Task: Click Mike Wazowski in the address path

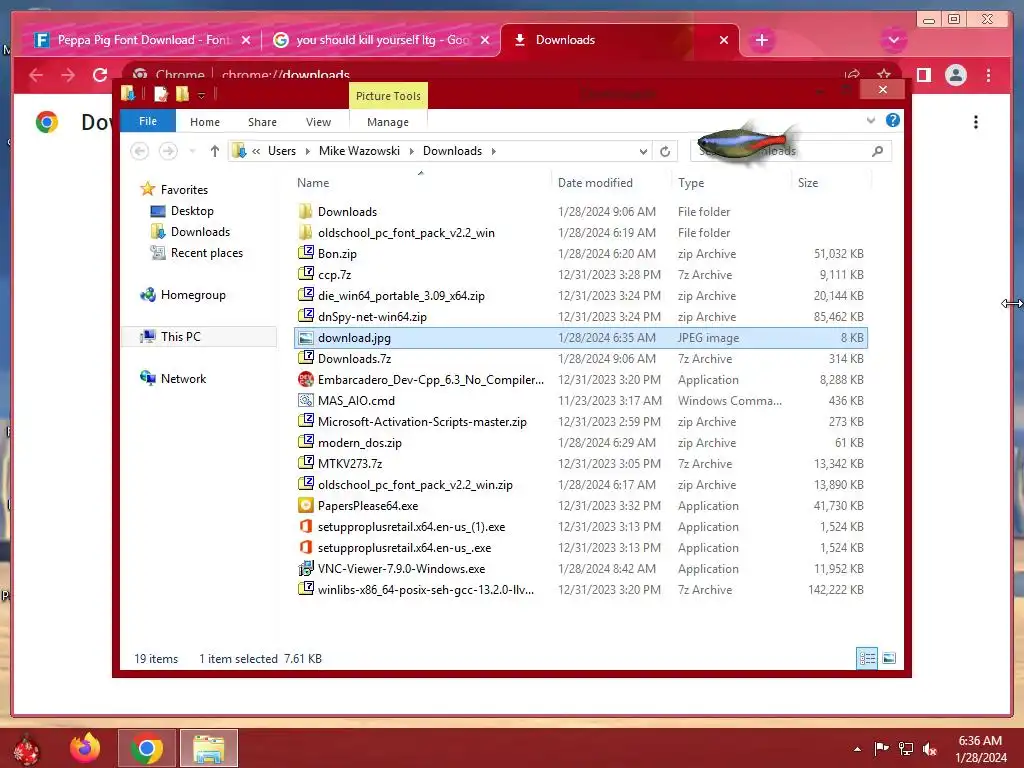Action: 359,151
